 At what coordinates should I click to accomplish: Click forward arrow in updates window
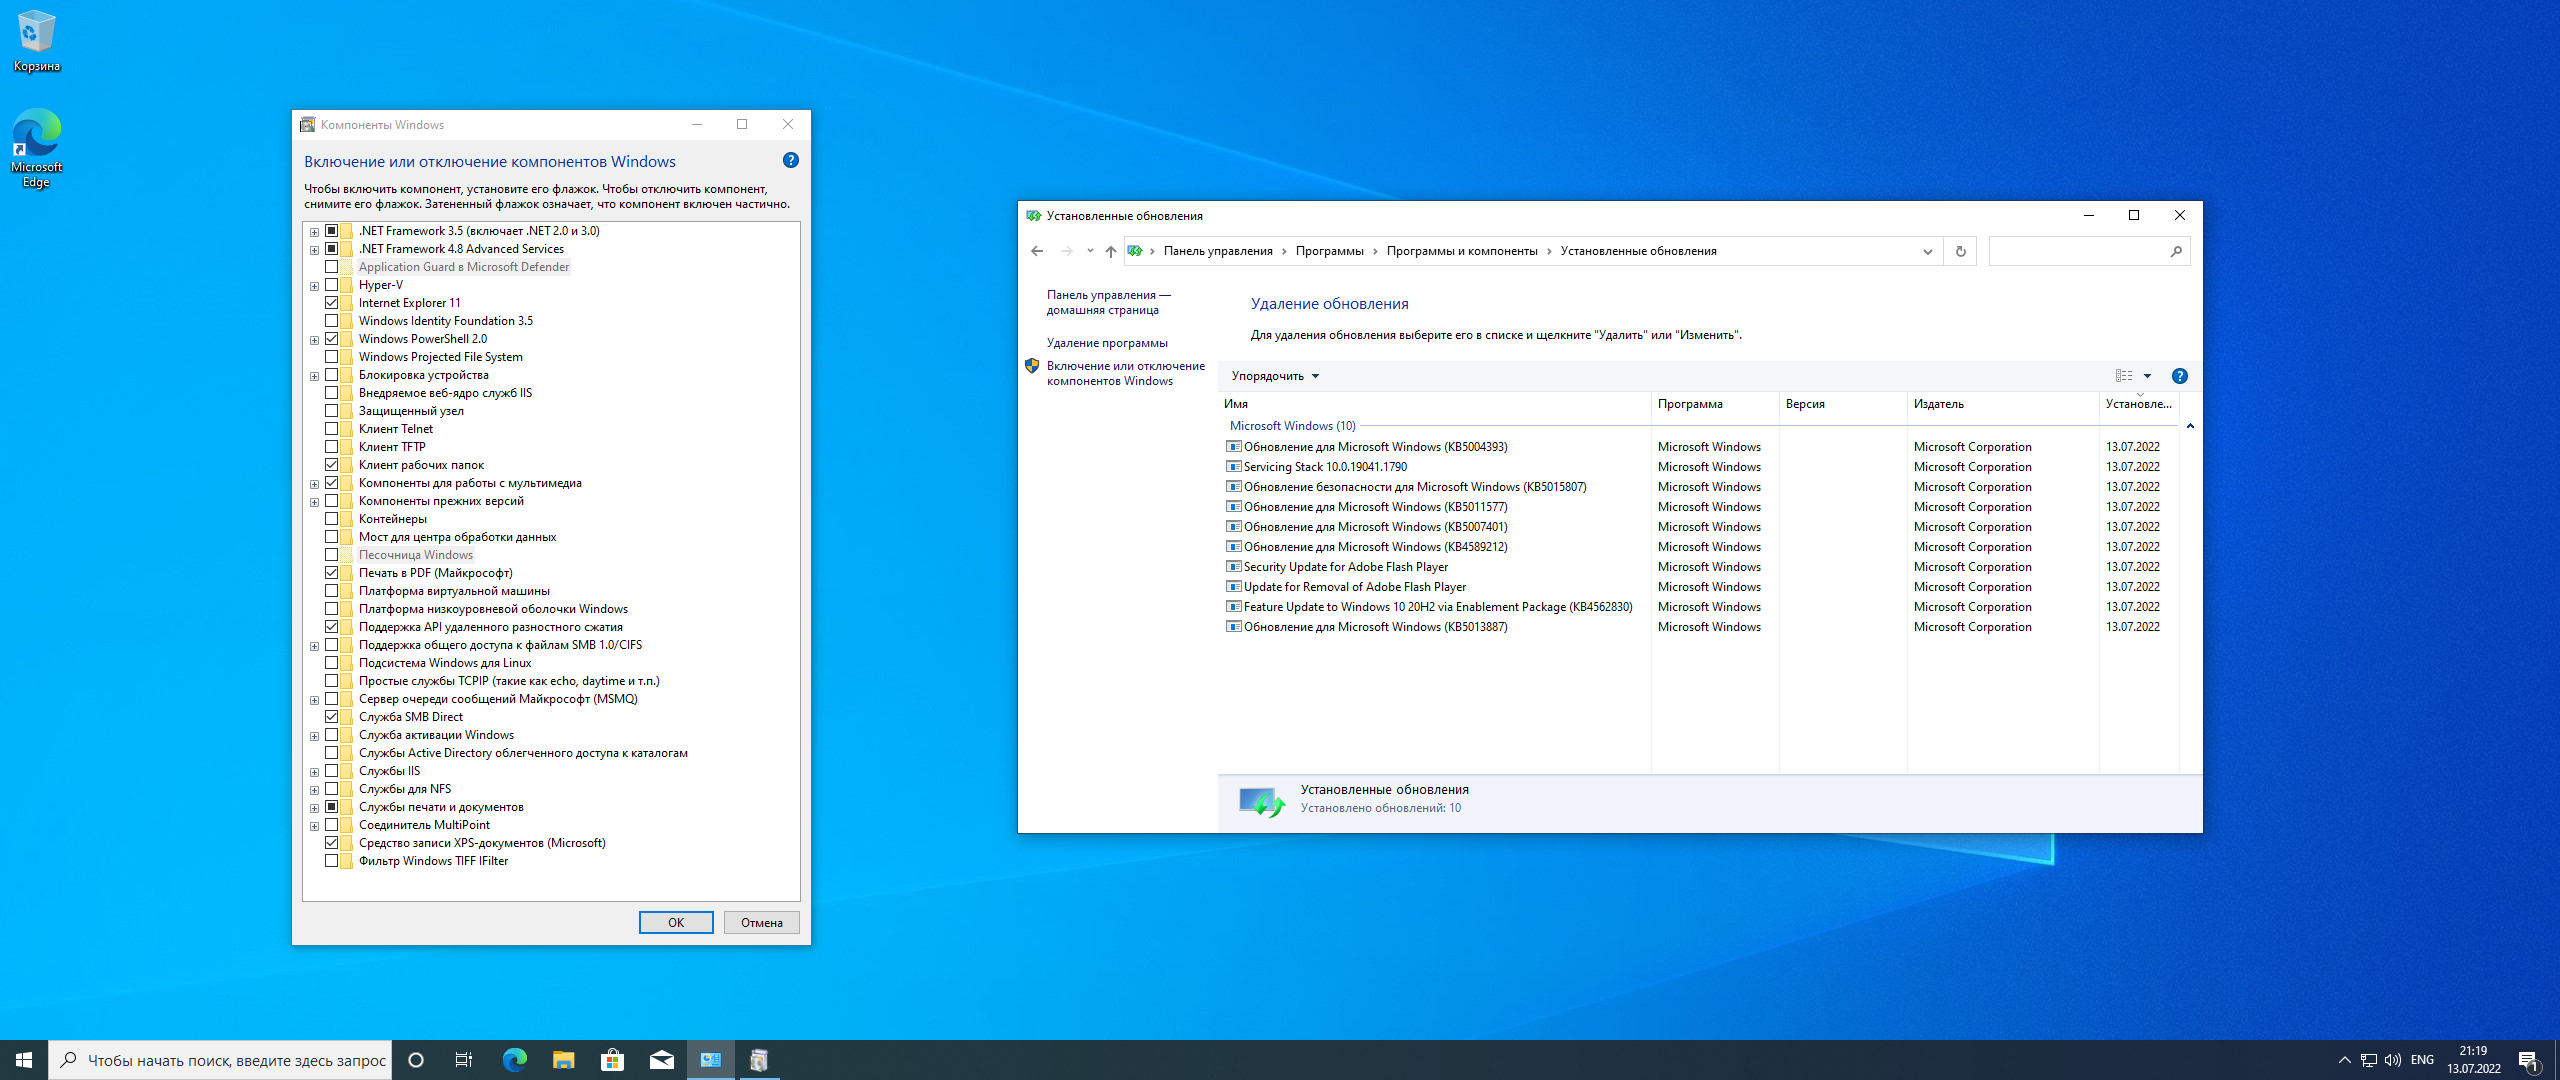click(x=1066, y=251)
